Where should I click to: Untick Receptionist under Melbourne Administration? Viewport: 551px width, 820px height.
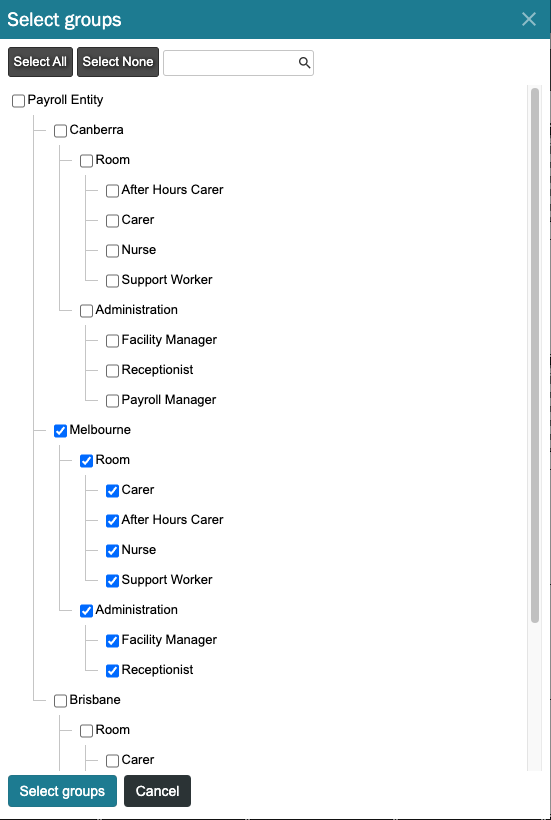click(x=112, y=671)
